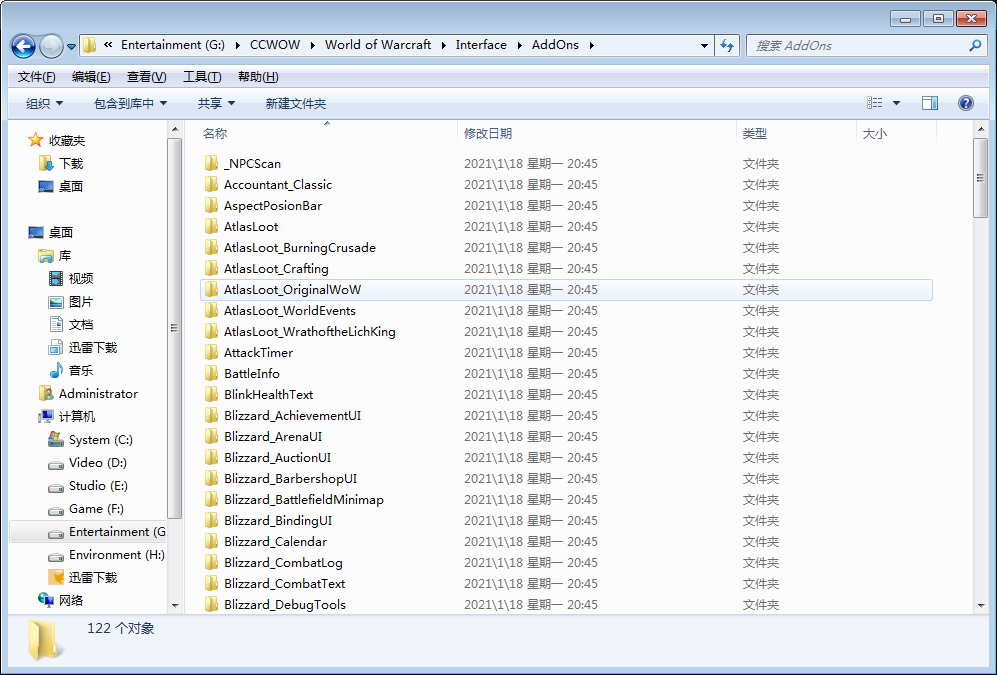The width and height of the screenshot is (997, 675).
Task: Click the change view icon in toolbar
Action: click(875, 103)
